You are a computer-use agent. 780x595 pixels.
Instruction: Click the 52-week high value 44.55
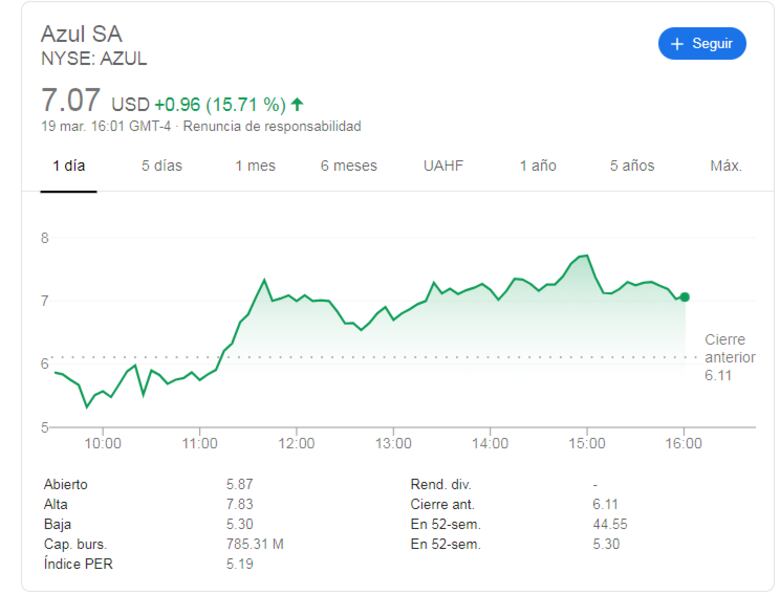pos(610,524)
